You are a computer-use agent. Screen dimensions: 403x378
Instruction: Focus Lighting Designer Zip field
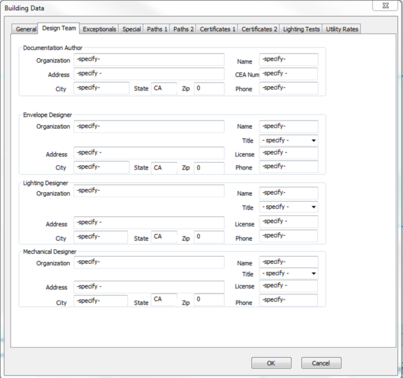[209, 237]
